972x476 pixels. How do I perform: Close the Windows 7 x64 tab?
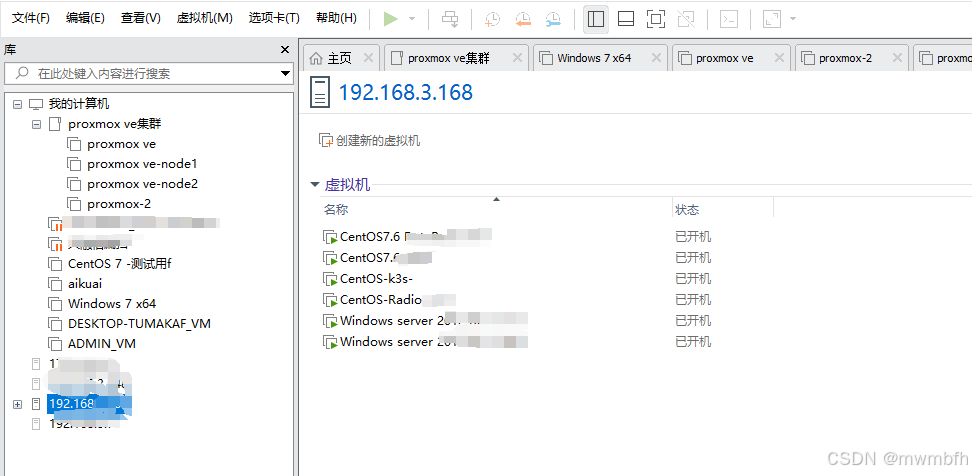[656, 58]
